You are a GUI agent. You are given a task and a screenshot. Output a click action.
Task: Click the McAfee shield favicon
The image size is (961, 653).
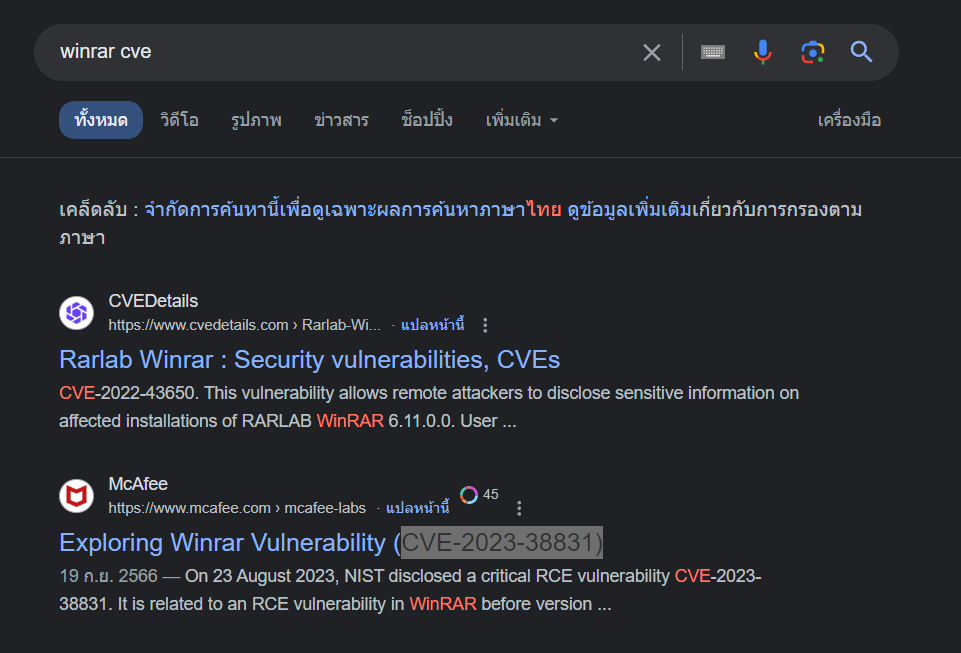77,496
